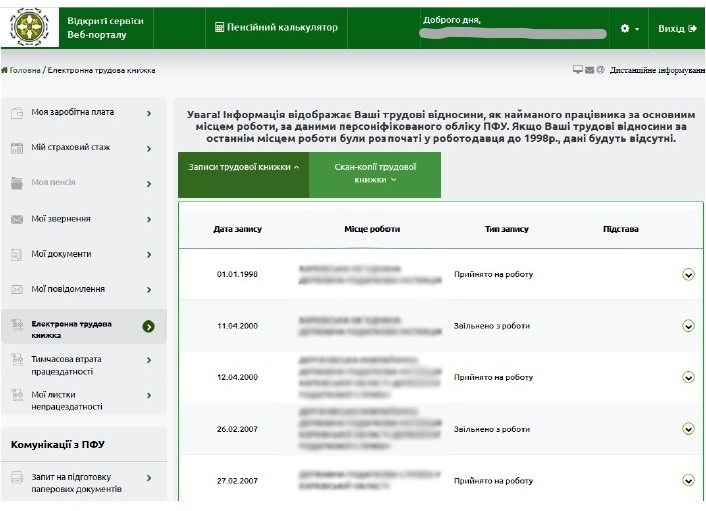Click home icon in breadcrumb
Image resolution: width=706 pixels, height=511 pixels.
coord(5,70)
